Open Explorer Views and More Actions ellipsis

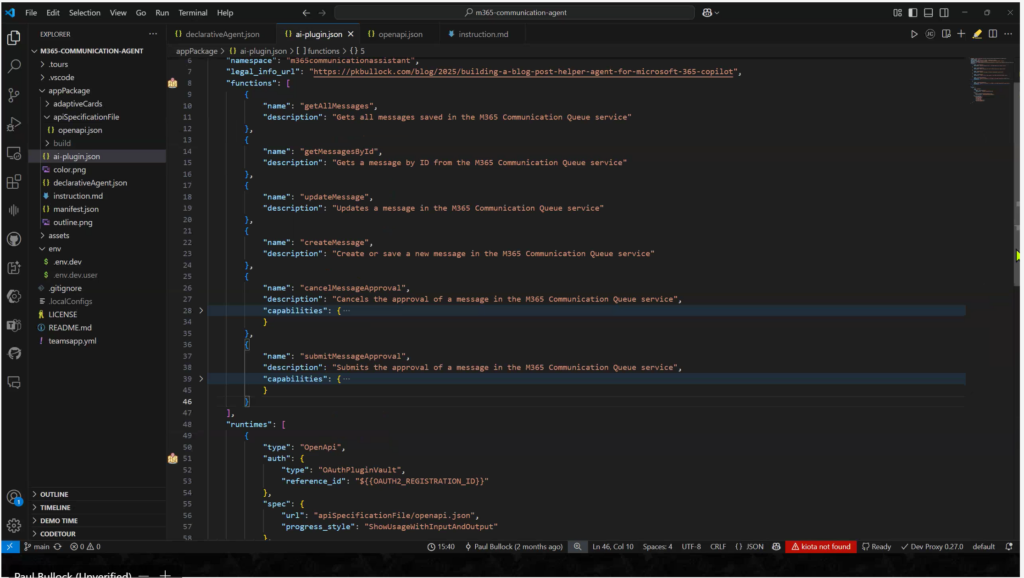(153, 34)
